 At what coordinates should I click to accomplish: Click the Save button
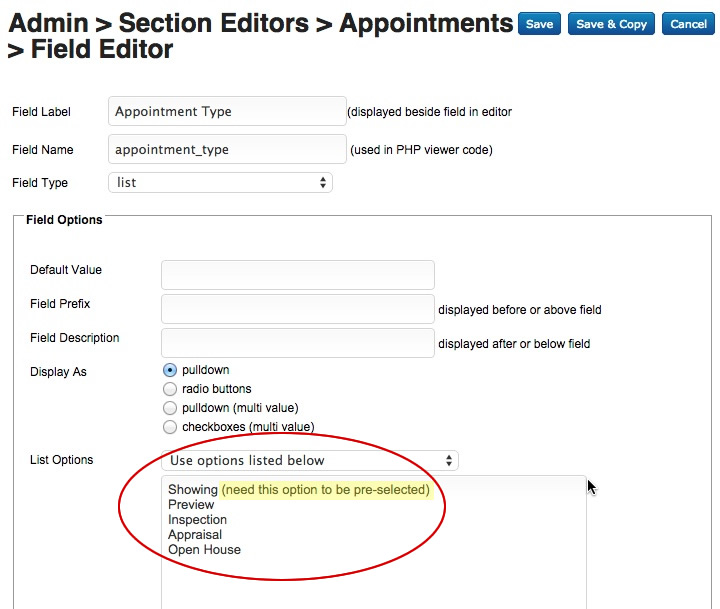pyautogui.click(x=539, y=24)
